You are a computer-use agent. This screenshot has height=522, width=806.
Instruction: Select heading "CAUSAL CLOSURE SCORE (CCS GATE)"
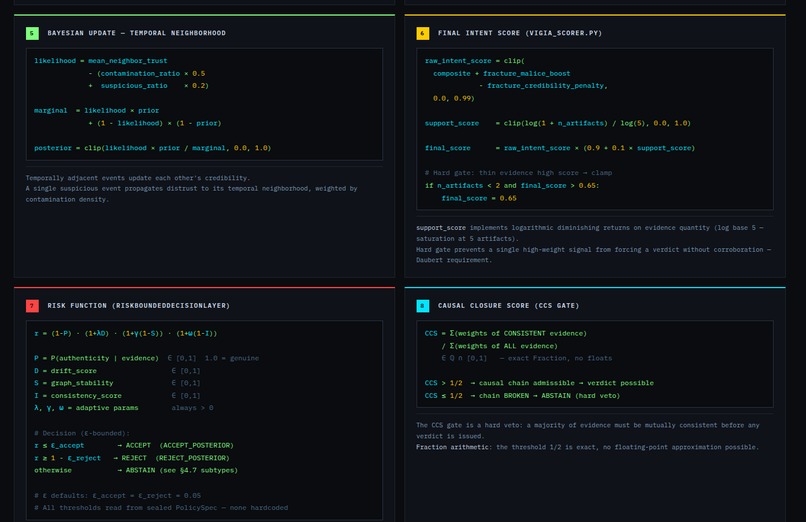[x=508, y=306]
